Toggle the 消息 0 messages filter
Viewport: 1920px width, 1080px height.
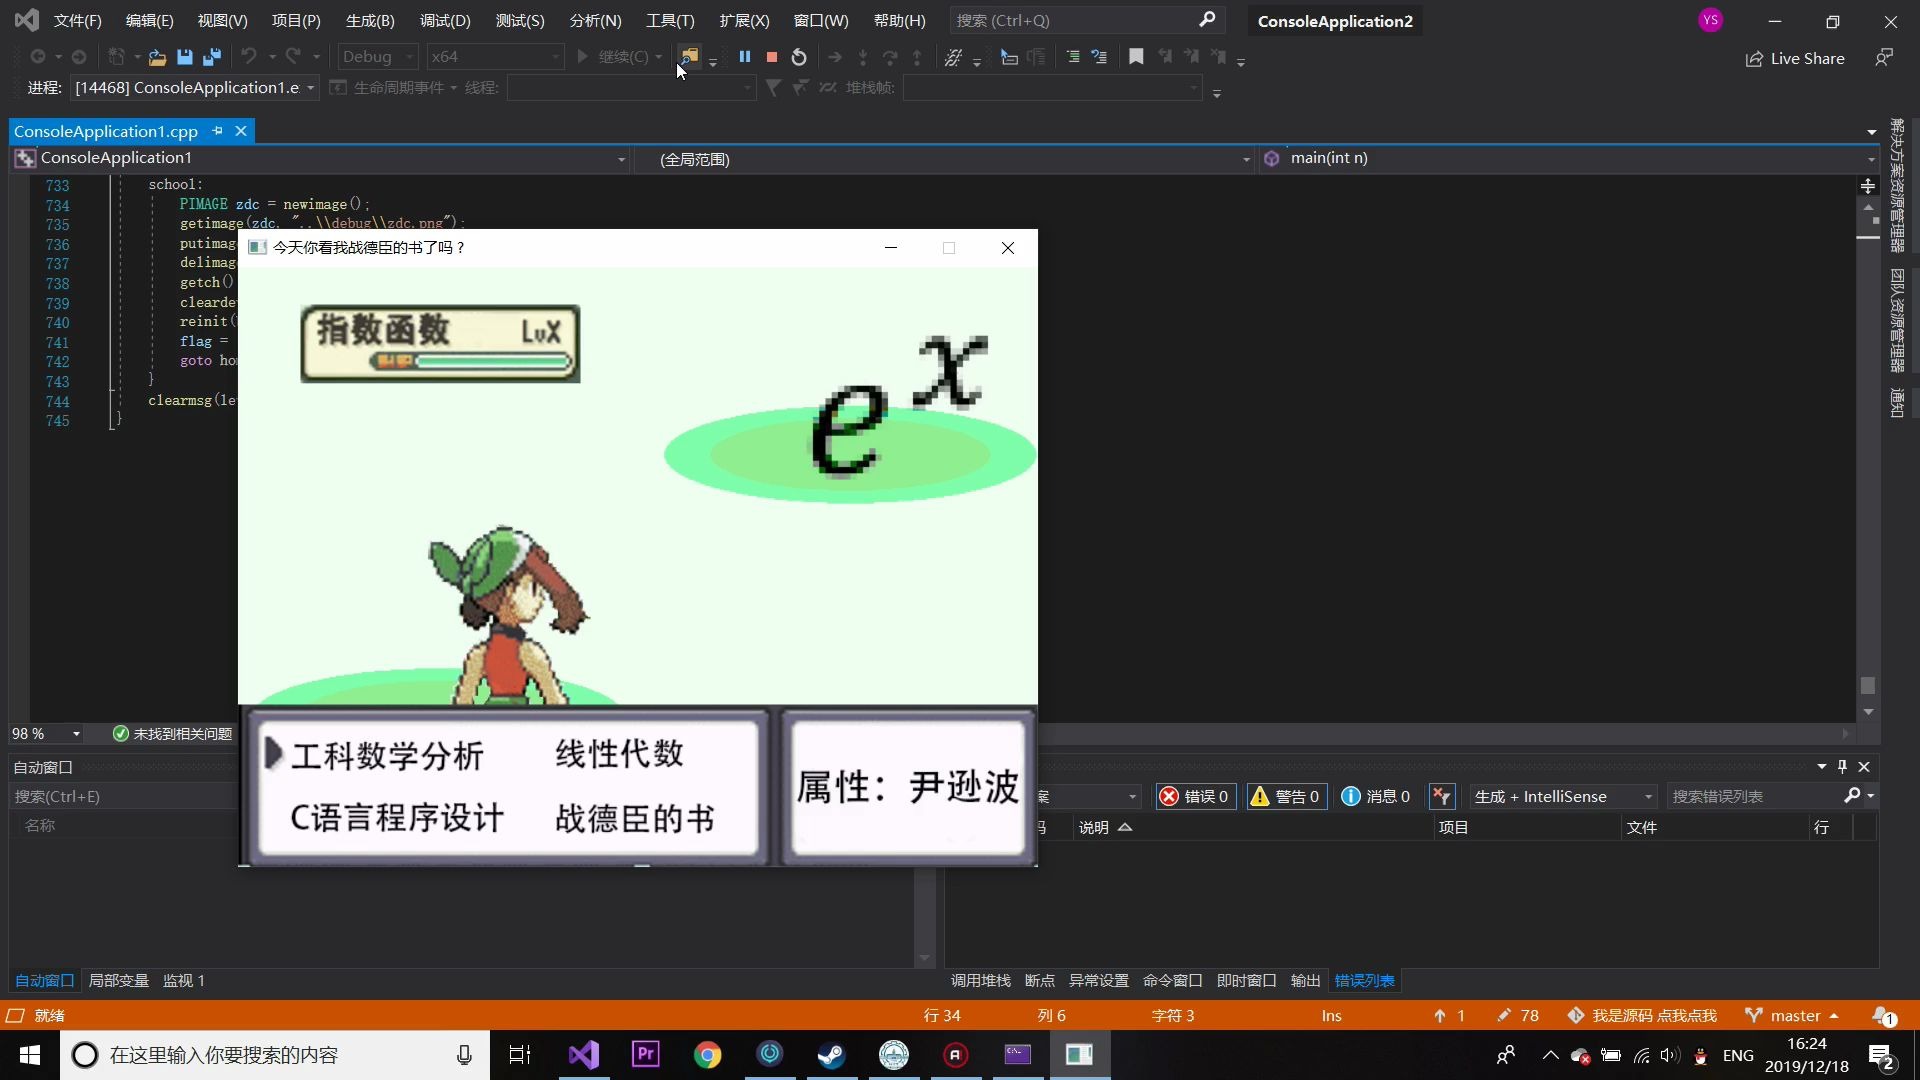pos(1376,796)
